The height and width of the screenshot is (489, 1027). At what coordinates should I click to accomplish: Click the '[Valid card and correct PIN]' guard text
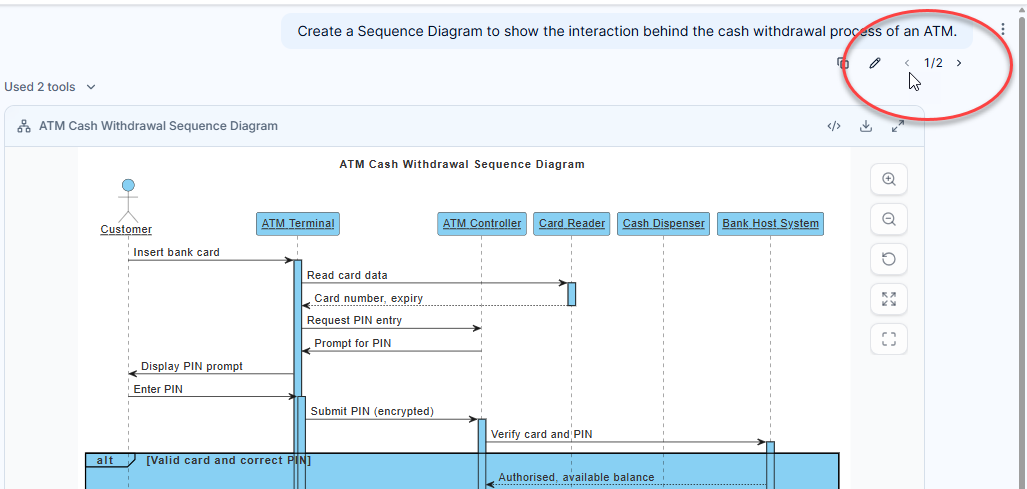pyautogui.click(x=229, y=460)
